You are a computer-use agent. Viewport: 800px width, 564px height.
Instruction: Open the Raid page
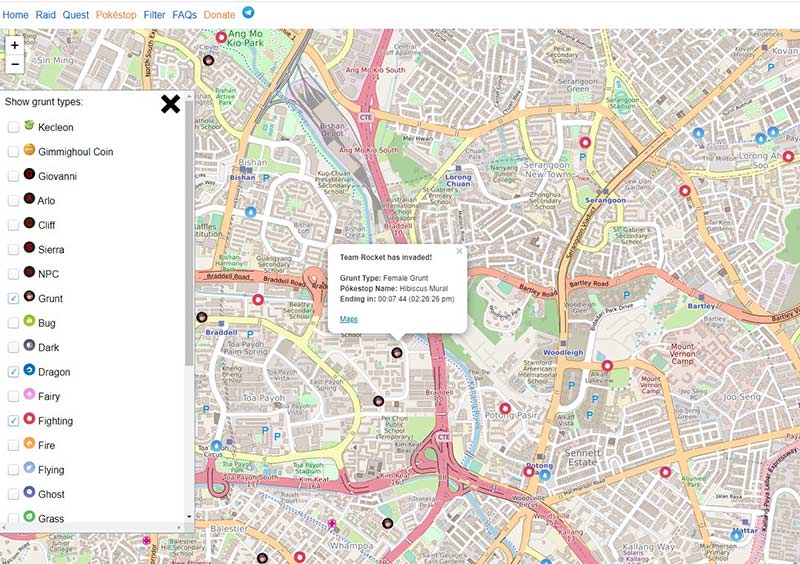pos(45,15)
